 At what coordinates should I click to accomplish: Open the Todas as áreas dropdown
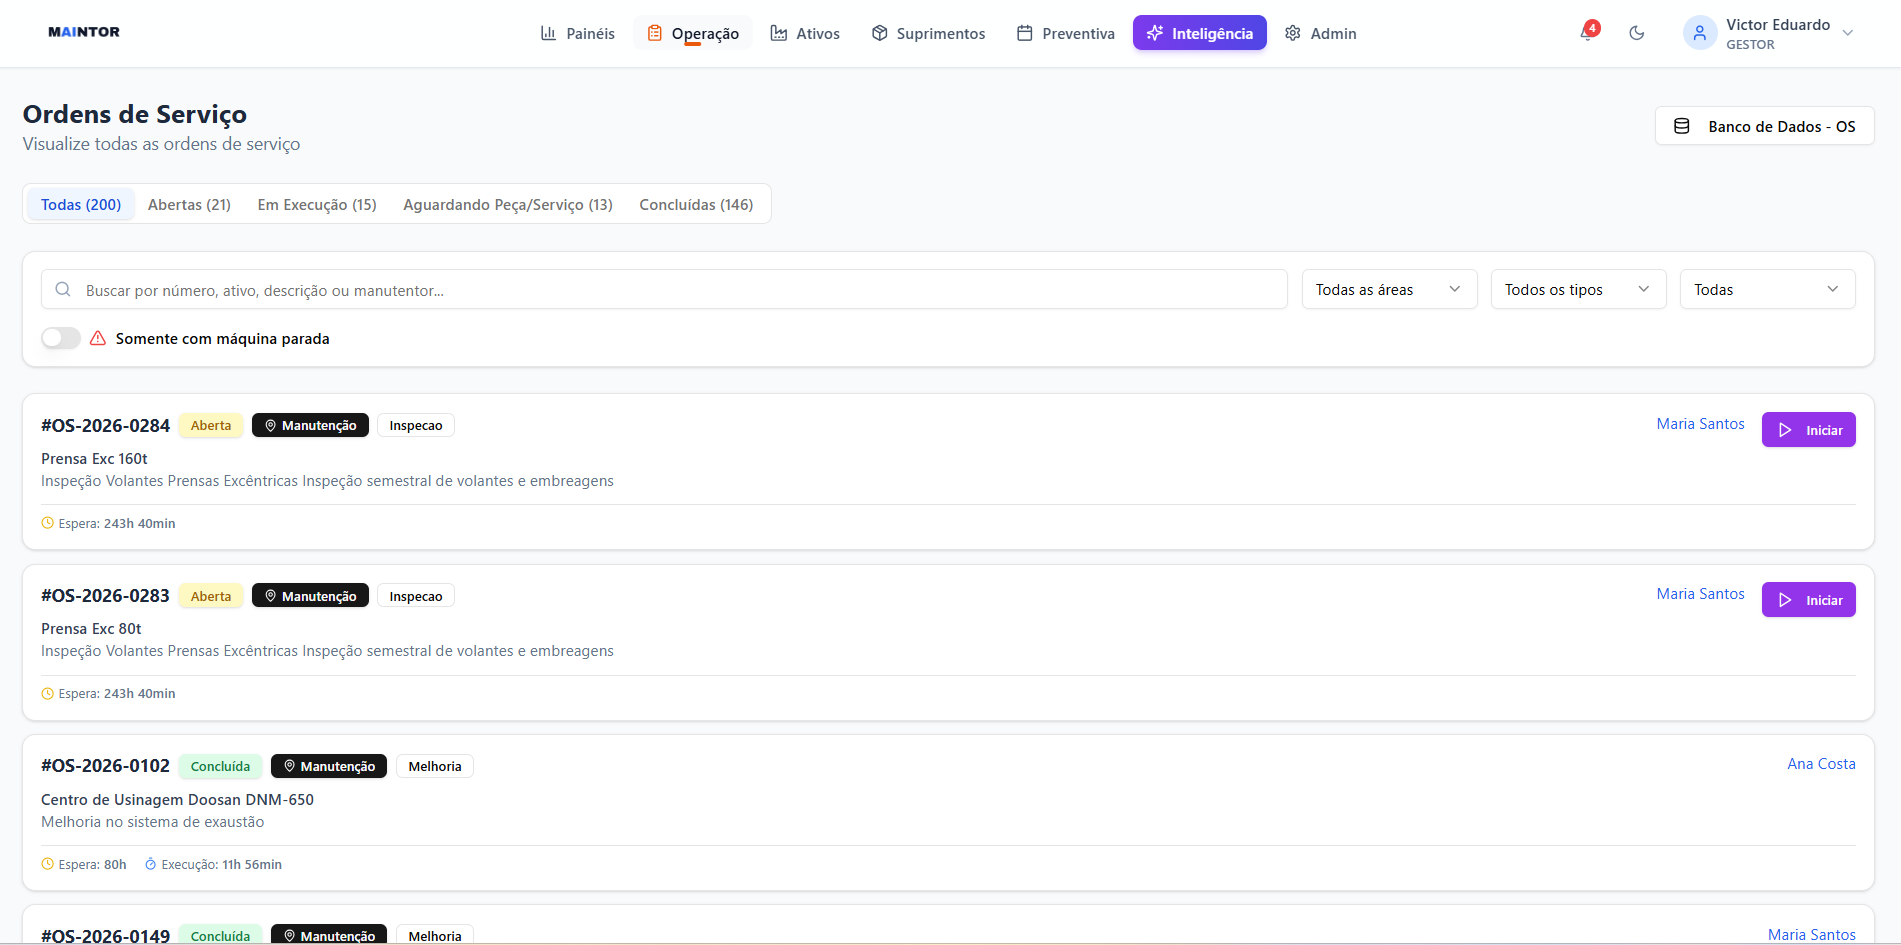[1389, 289]
